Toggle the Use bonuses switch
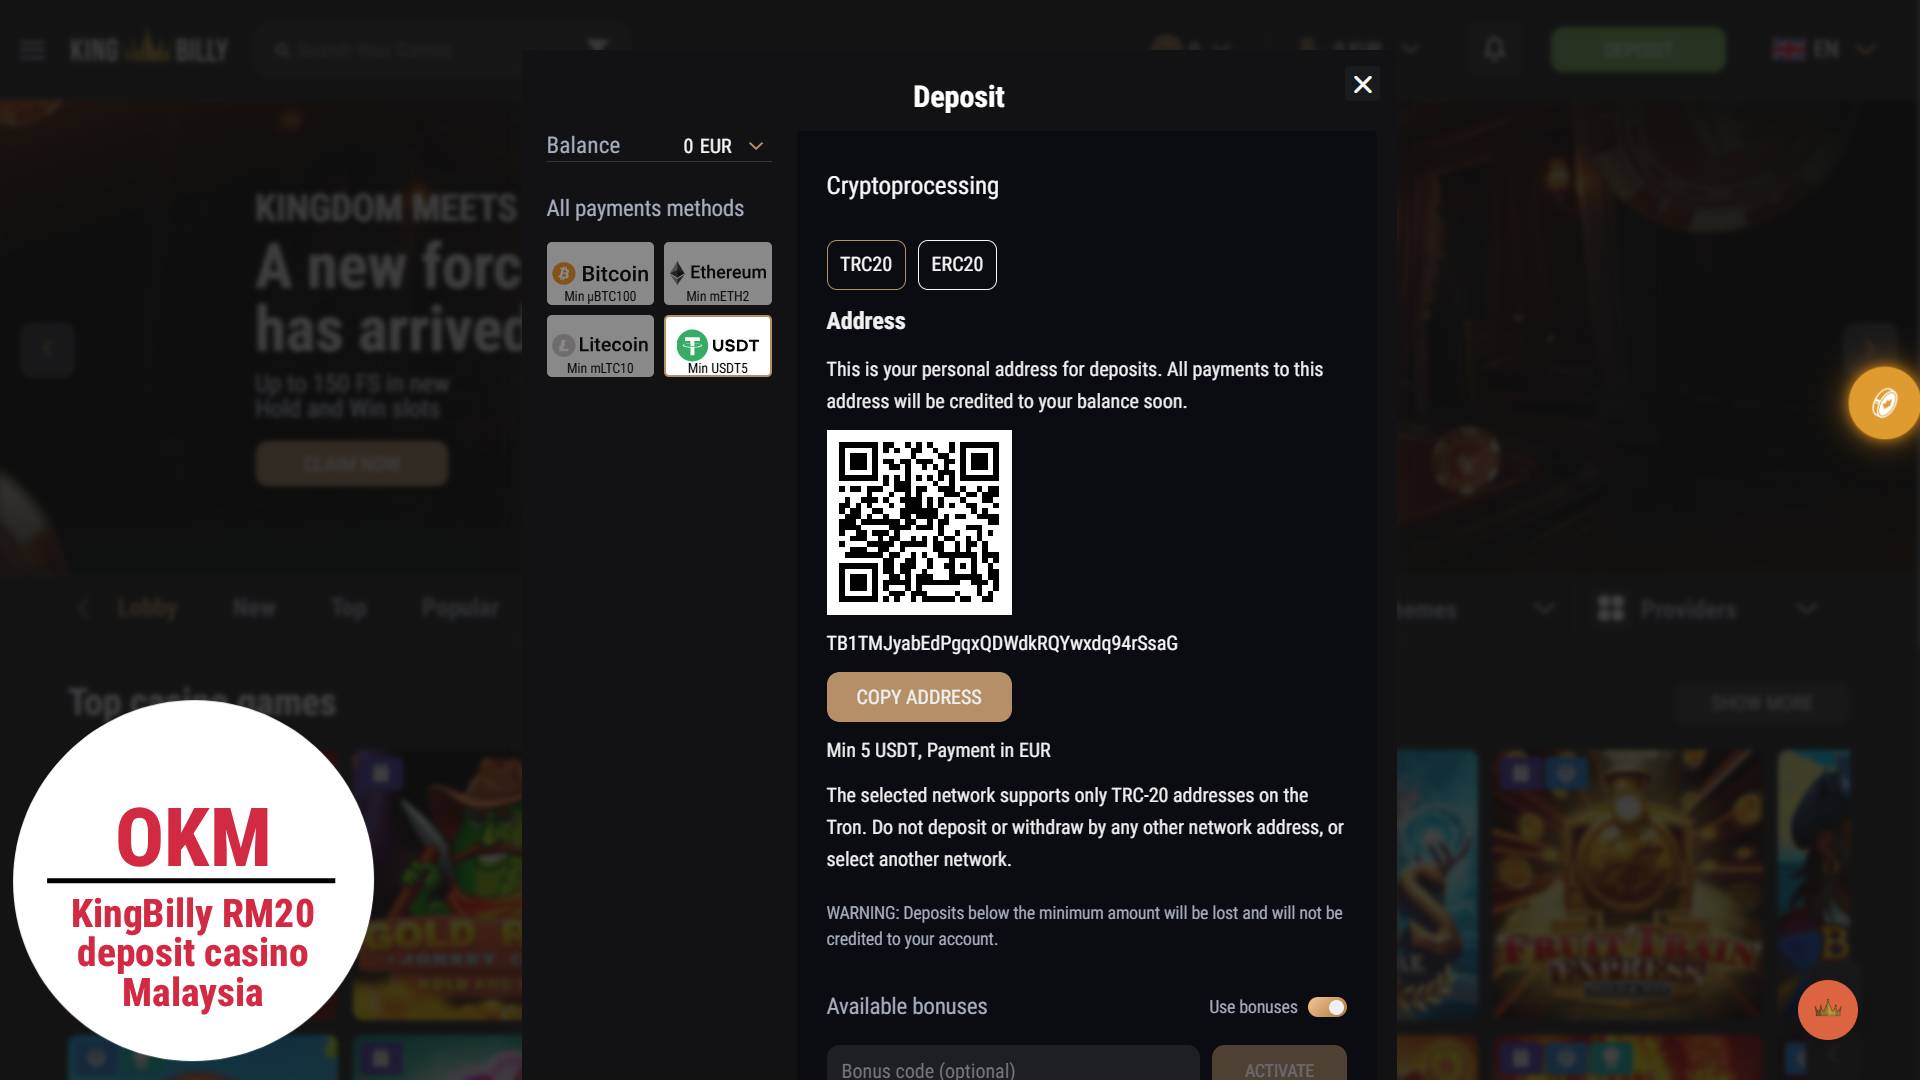Screen dimensions: 1920x1080 [x=1327, y=1007]
